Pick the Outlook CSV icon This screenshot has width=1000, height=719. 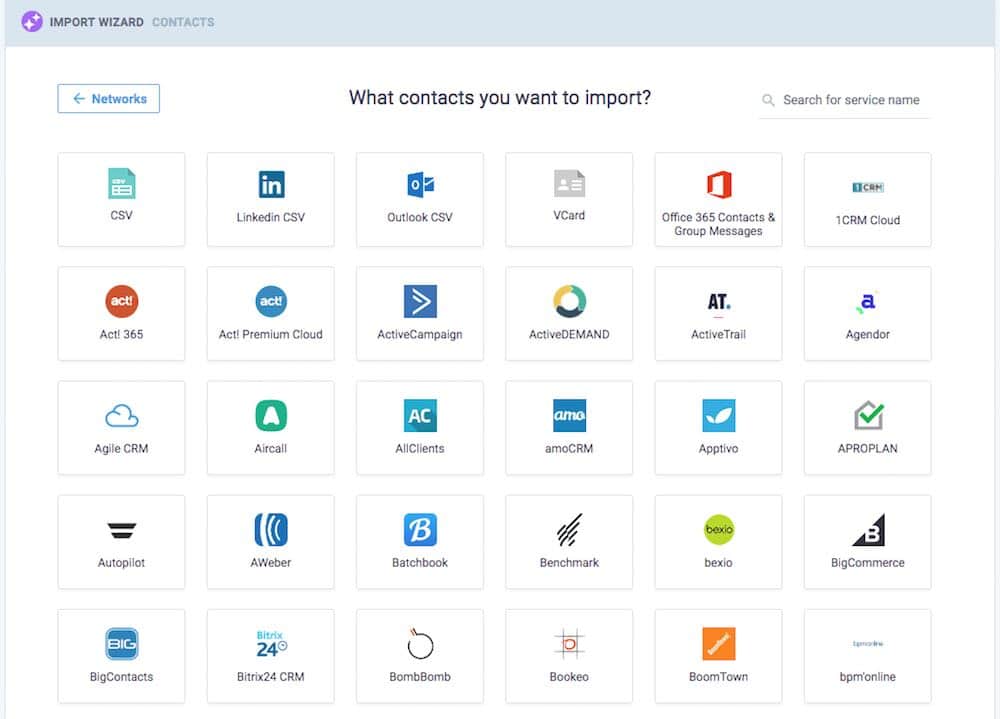click(420, 184)
